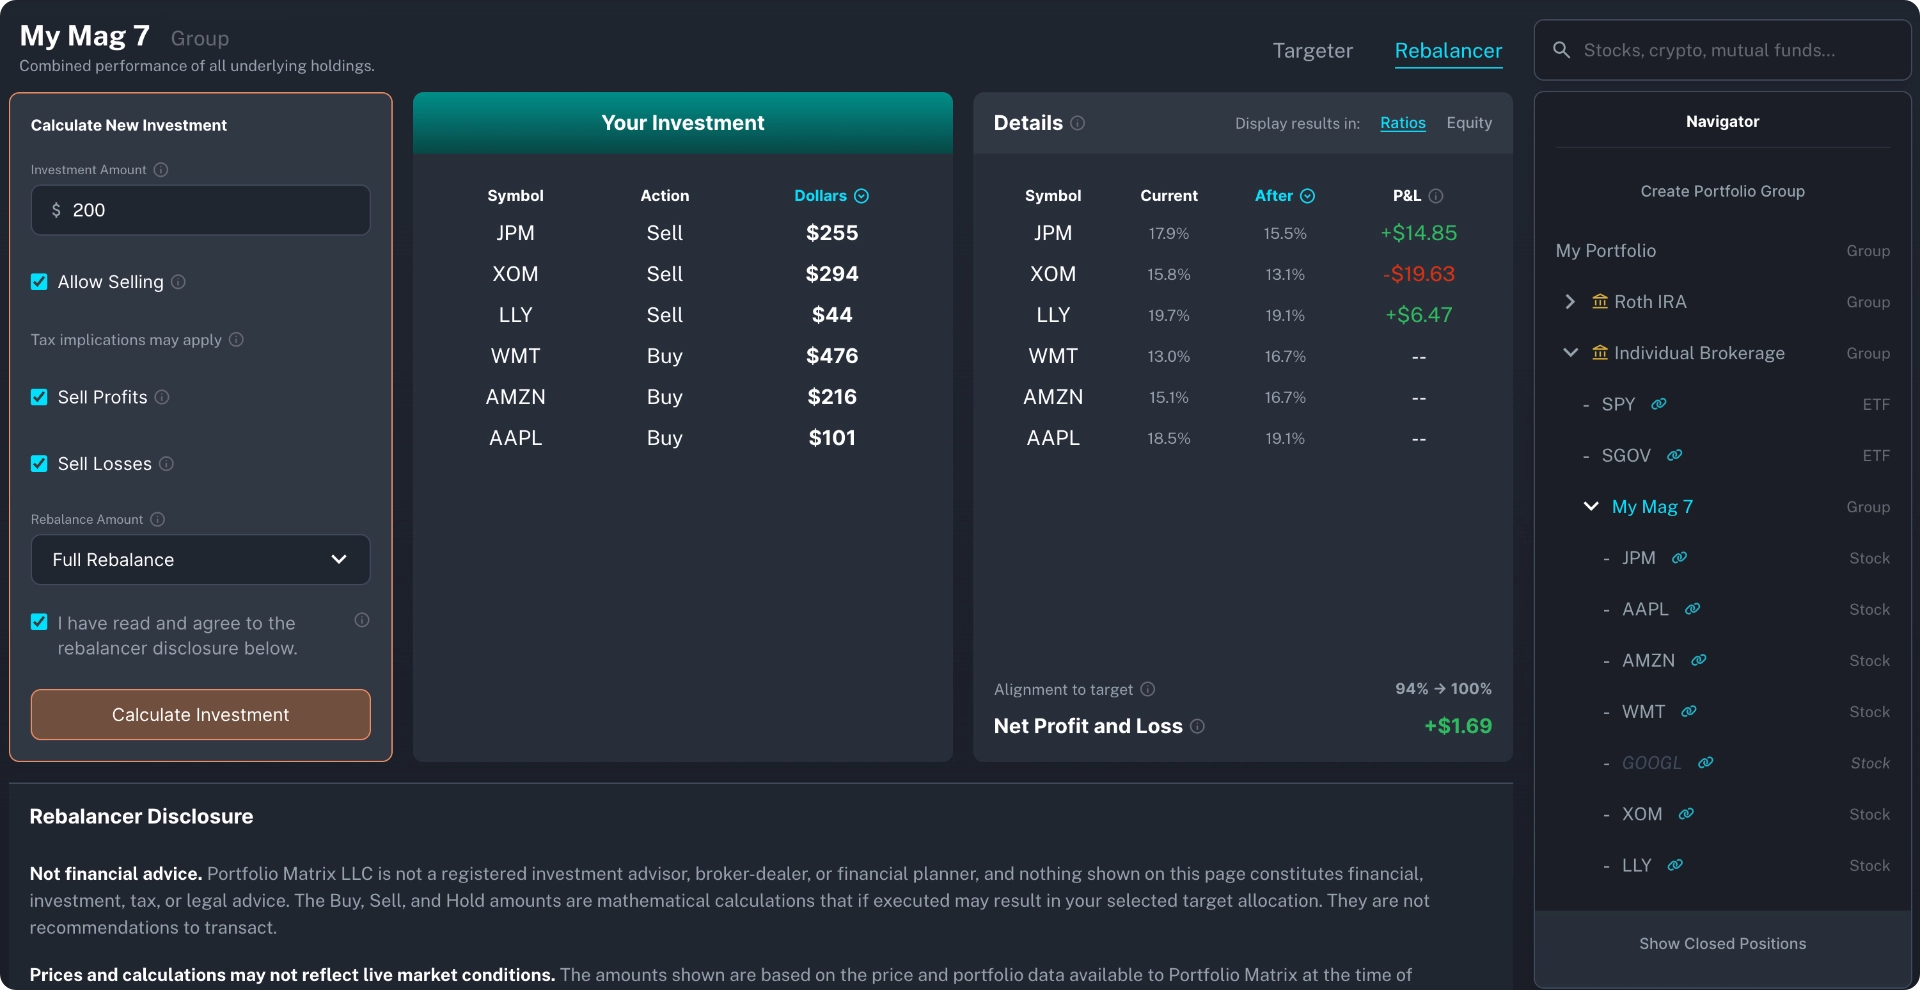Click the info icon beside Rebalance Amount
The height and width of the screenshot is (990, 1920).
pos(158,520)
